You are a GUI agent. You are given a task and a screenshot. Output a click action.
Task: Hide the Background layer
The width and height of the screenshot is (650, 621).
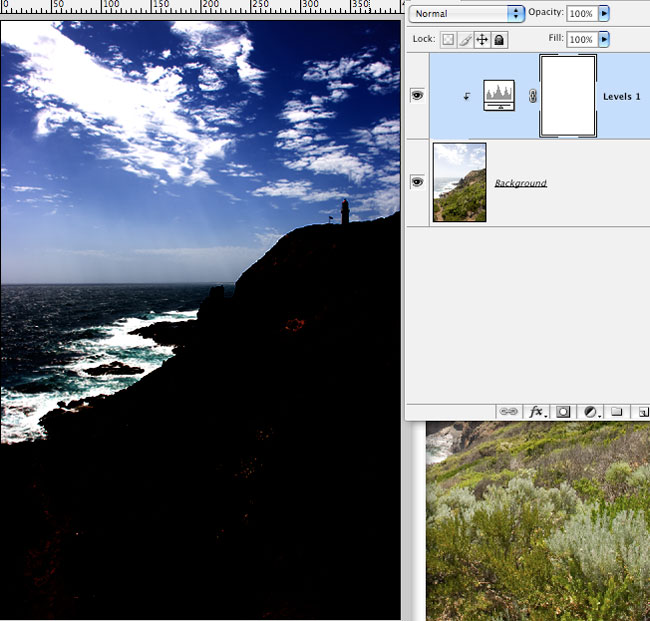[417, 182]
